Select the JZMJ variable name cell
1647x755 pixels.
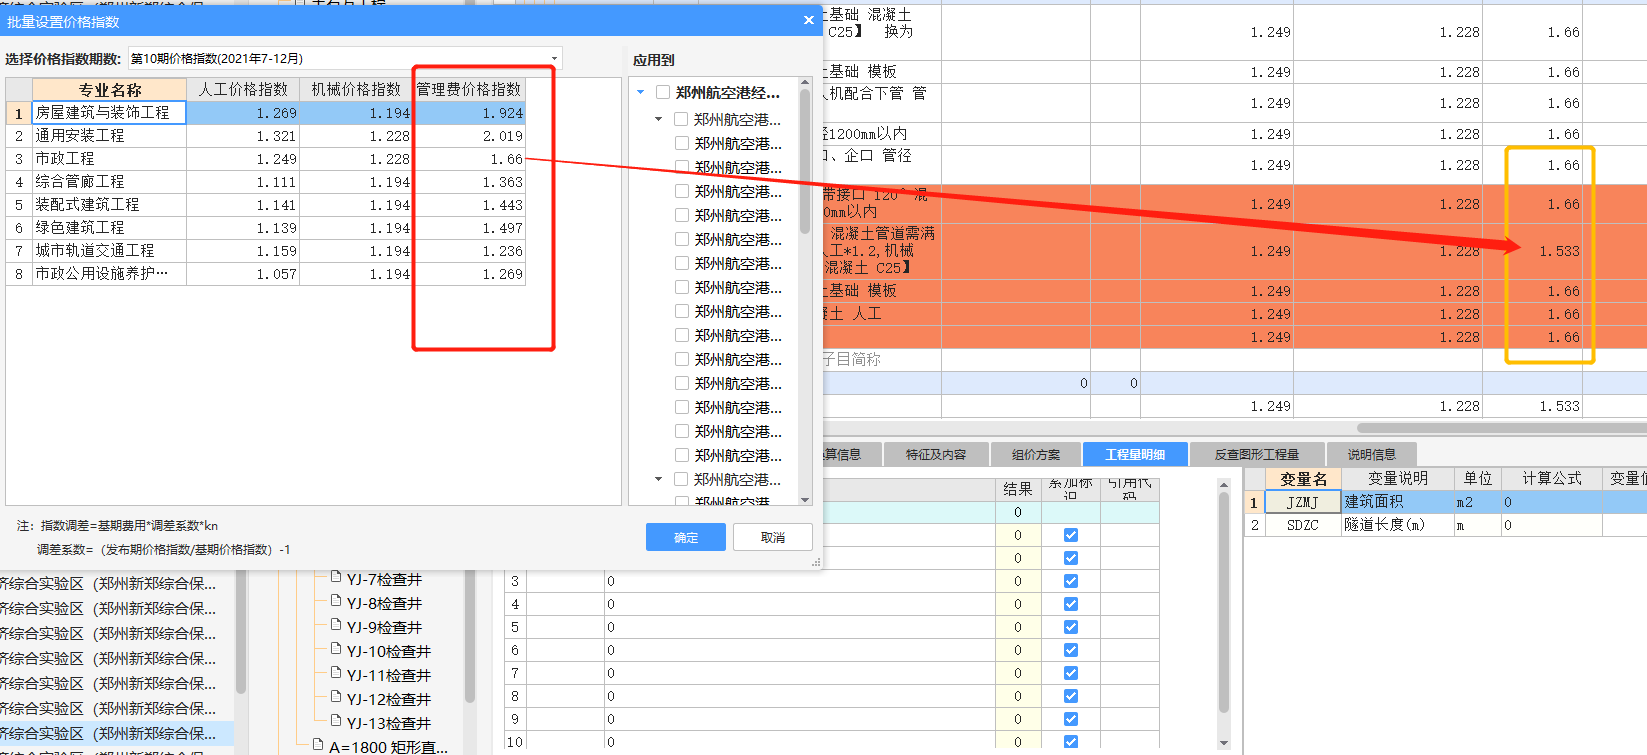click(1303, 502)
